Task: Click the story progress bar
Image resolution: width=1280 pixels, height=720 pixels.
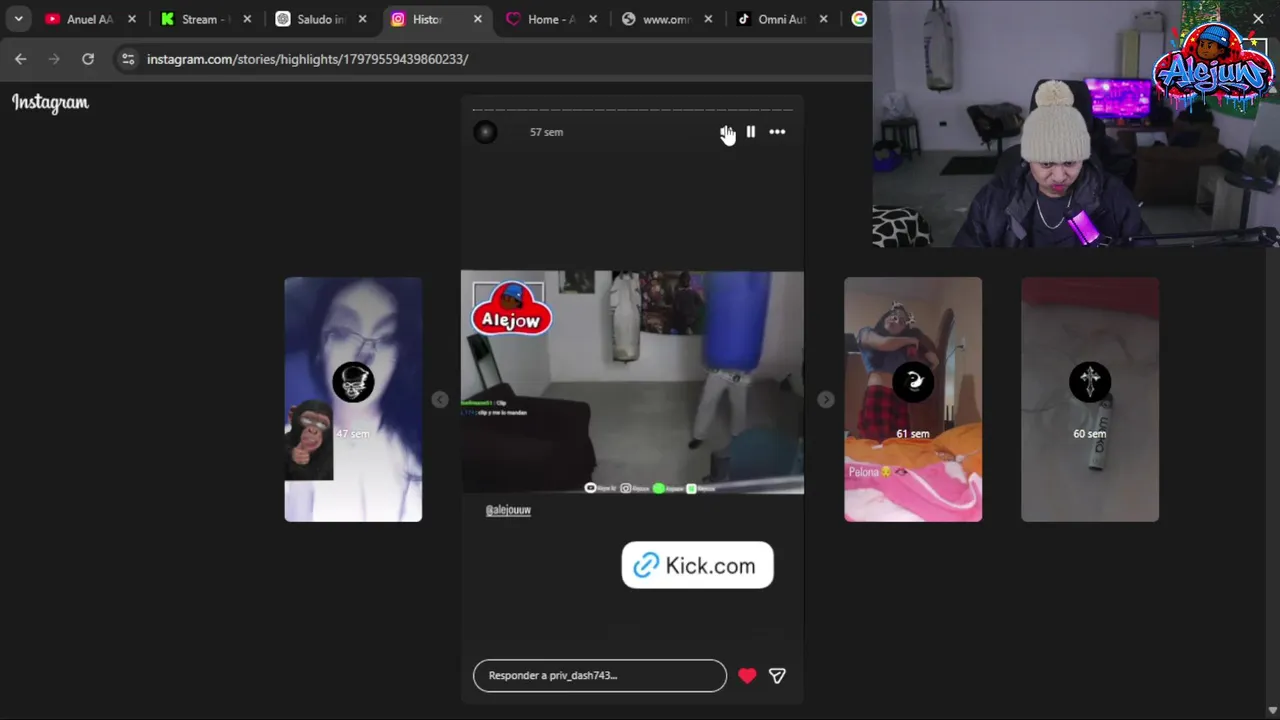Action: pos(632,110)
